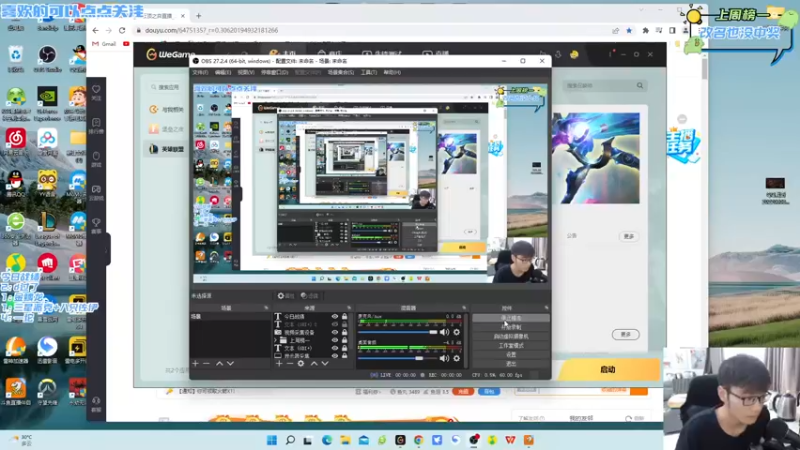Toggle visibility of 显示器采集 source
The image size is (800, 450).
tap(335, 356)
